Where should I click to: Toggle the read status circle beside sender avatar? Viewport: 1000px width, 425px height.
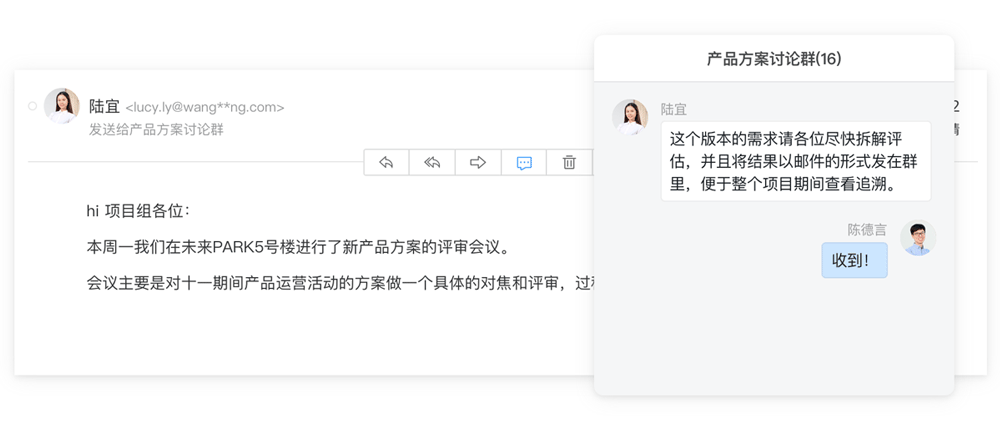(x=32, y=106)
